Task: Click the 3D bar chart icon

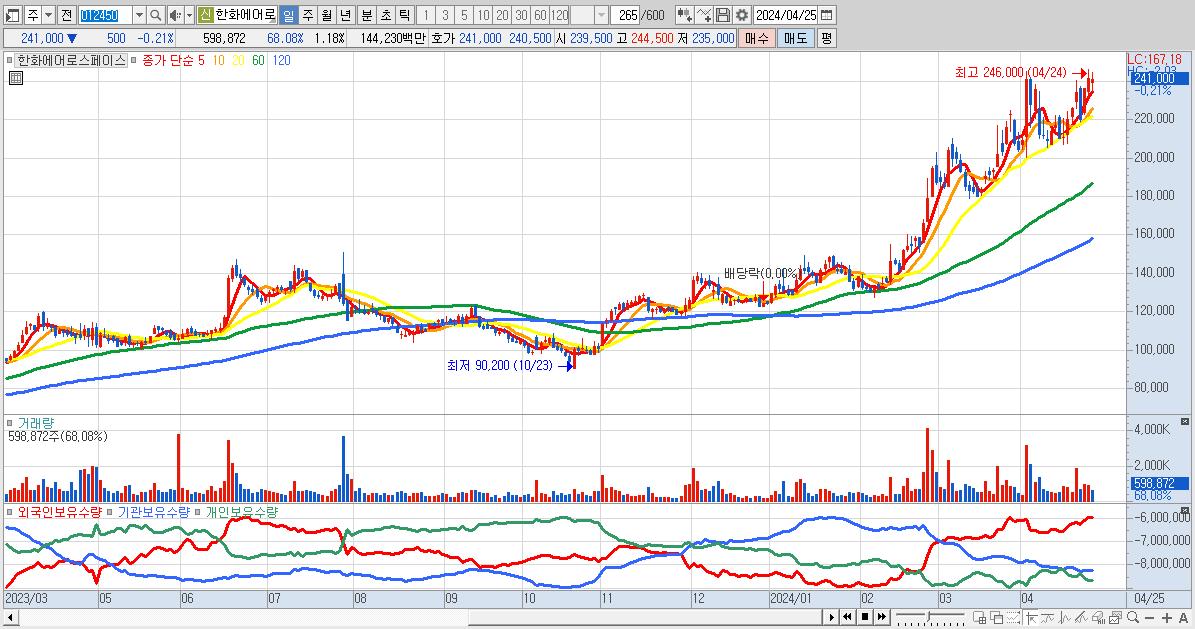Action: [1098, 617]
